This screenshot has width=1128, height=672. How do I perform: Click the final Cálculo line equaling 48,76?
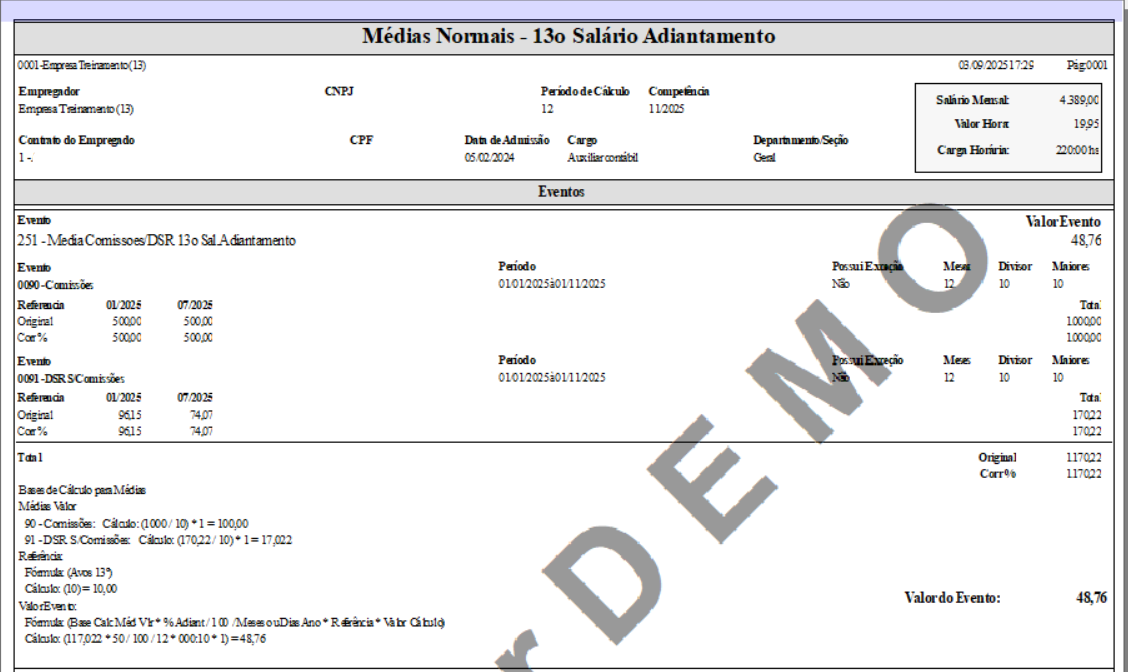coord(145,638)
